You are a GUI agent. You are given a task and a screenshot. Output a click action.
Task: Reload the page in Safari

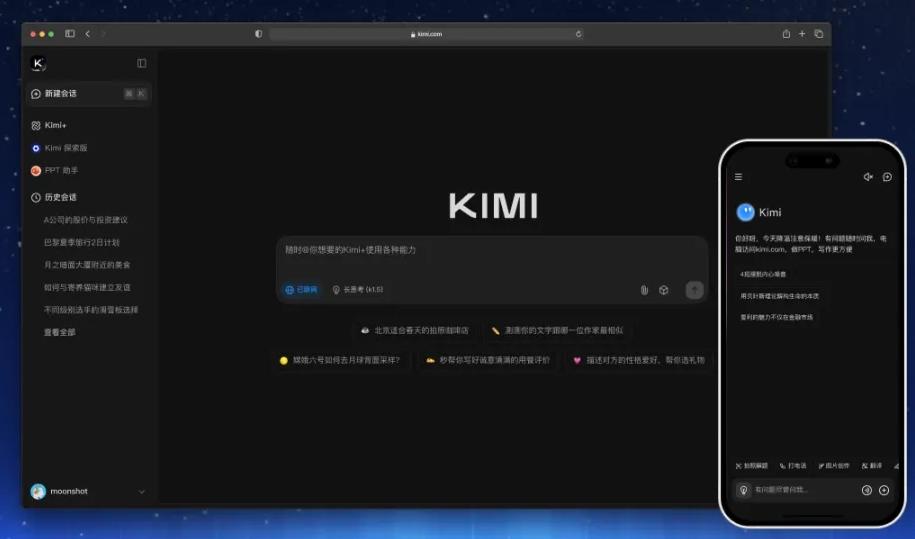point(578,34)
